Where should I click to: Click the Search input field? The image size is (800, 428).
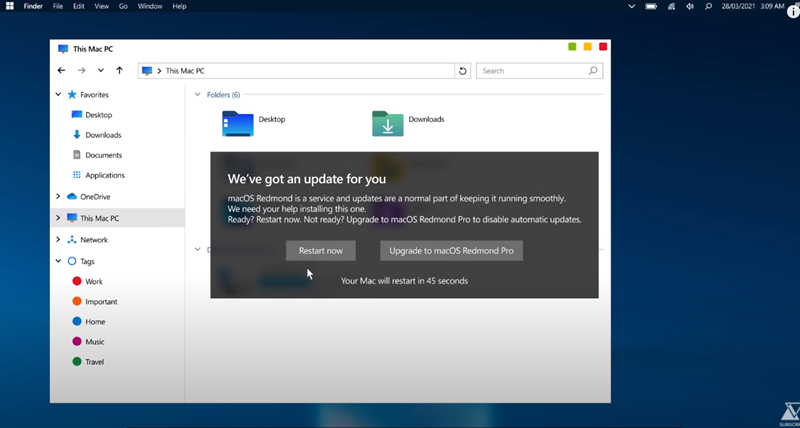pos(530,71)
